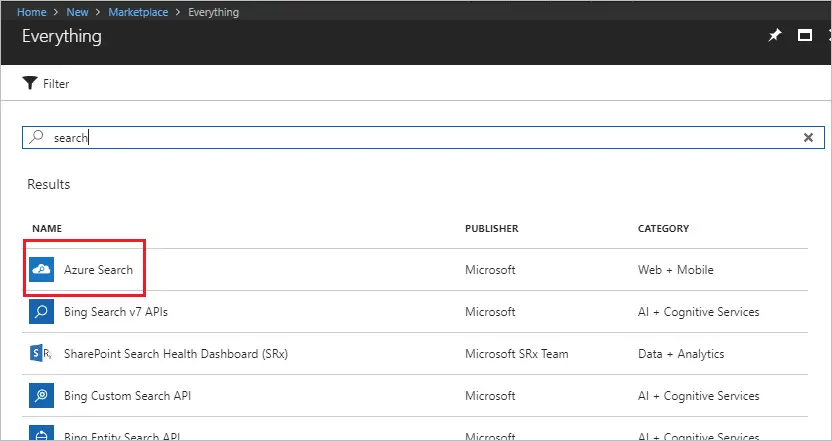Sort results by Name column header
This screenshot has width=832, height=441.
click(x=47, y=229)
